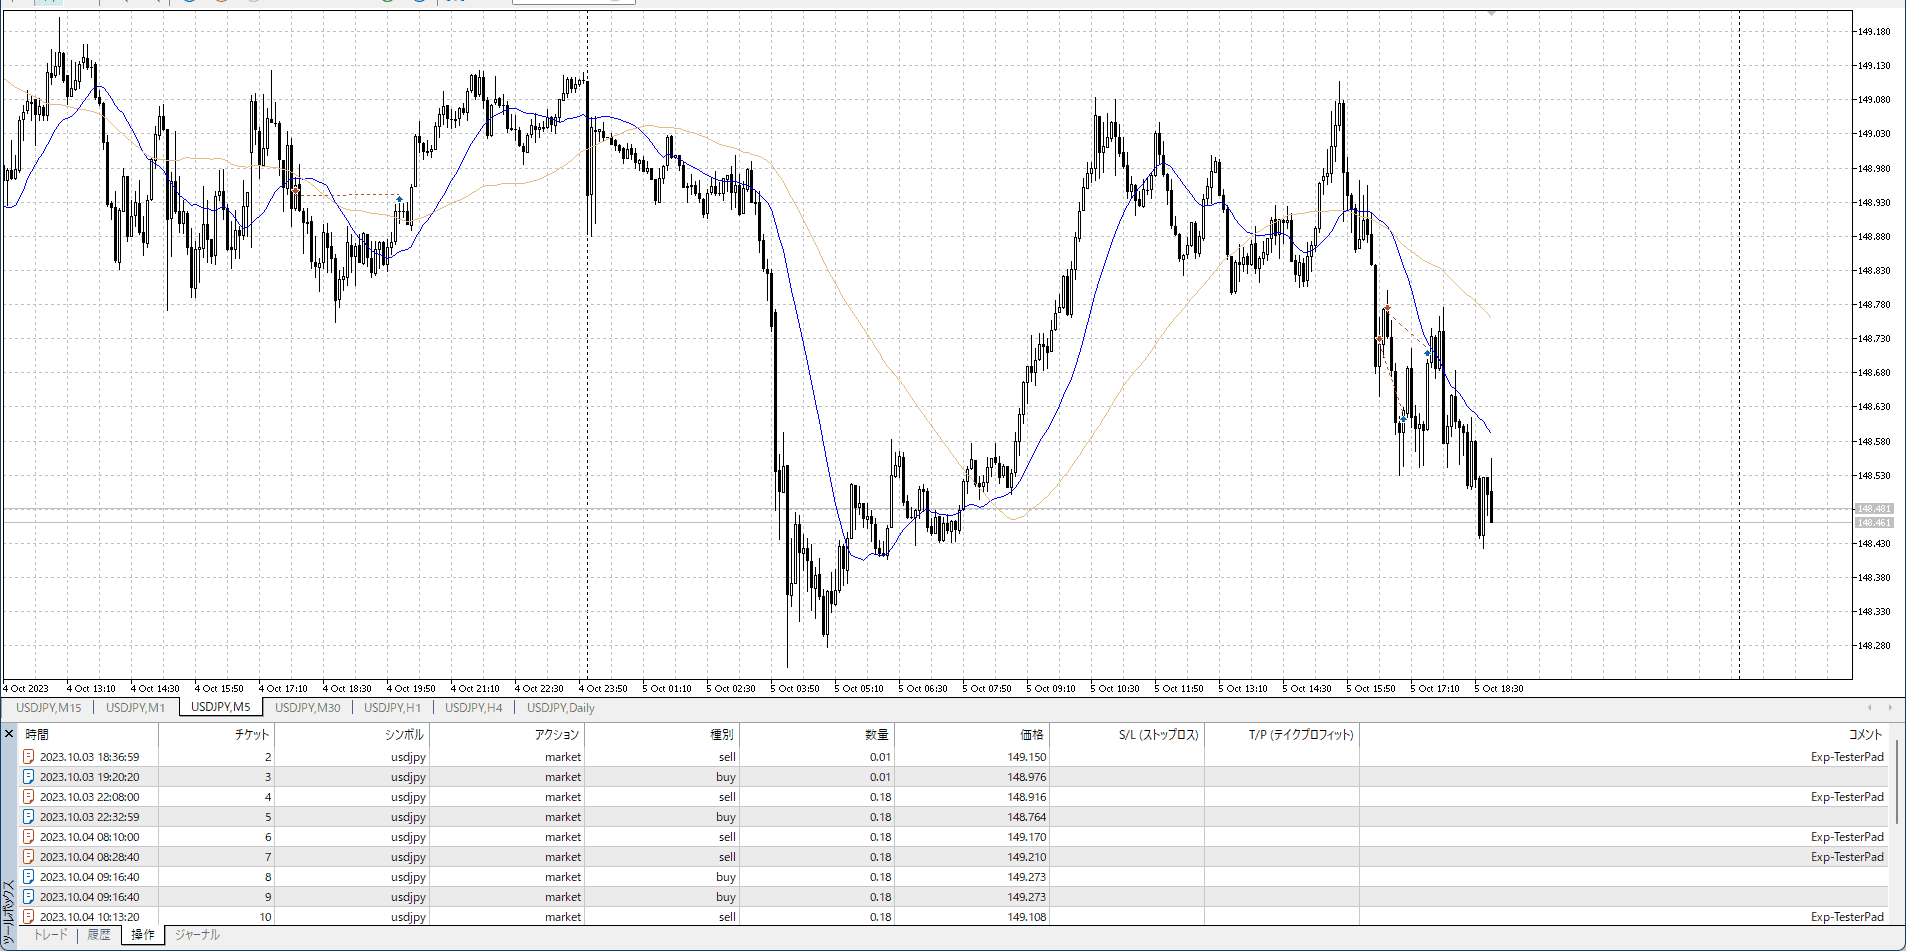Click the sell order icon for ticket 2

click(x=29, y=757)
